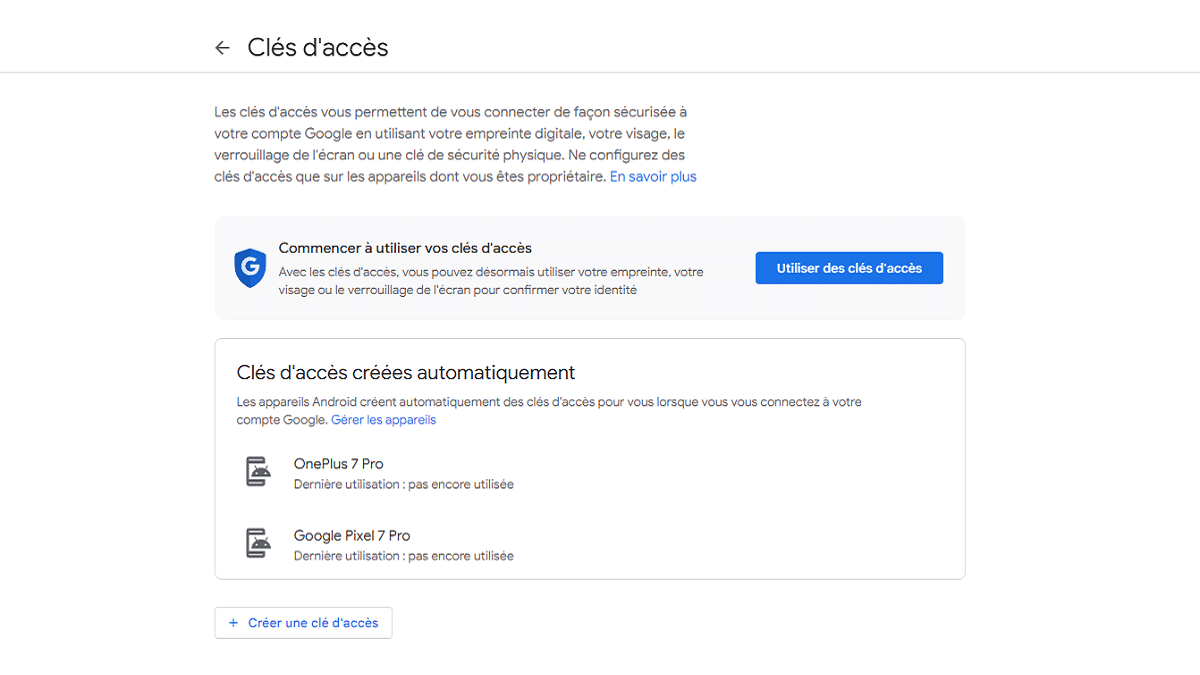1200x675 pixels.
Task: Select the OnePlus 7 Pro device name
Action: point(338,464)
